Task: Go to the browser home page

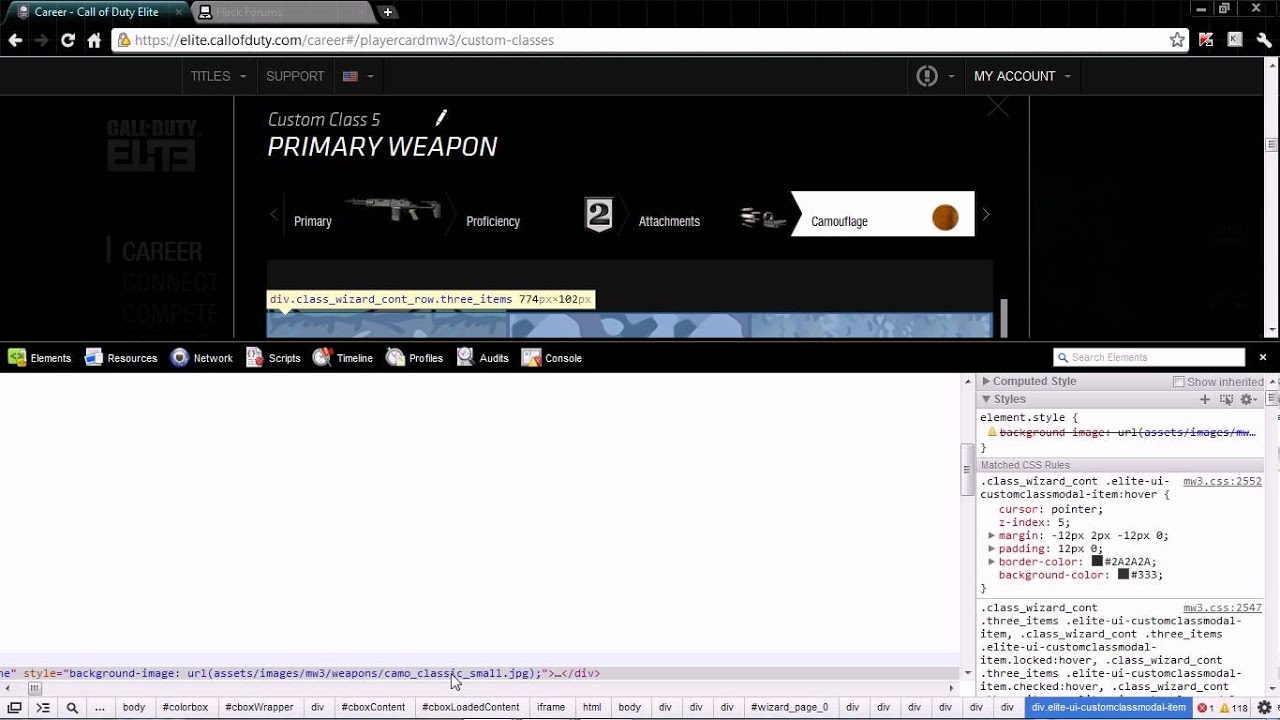Action: click(x=94, y=40)
